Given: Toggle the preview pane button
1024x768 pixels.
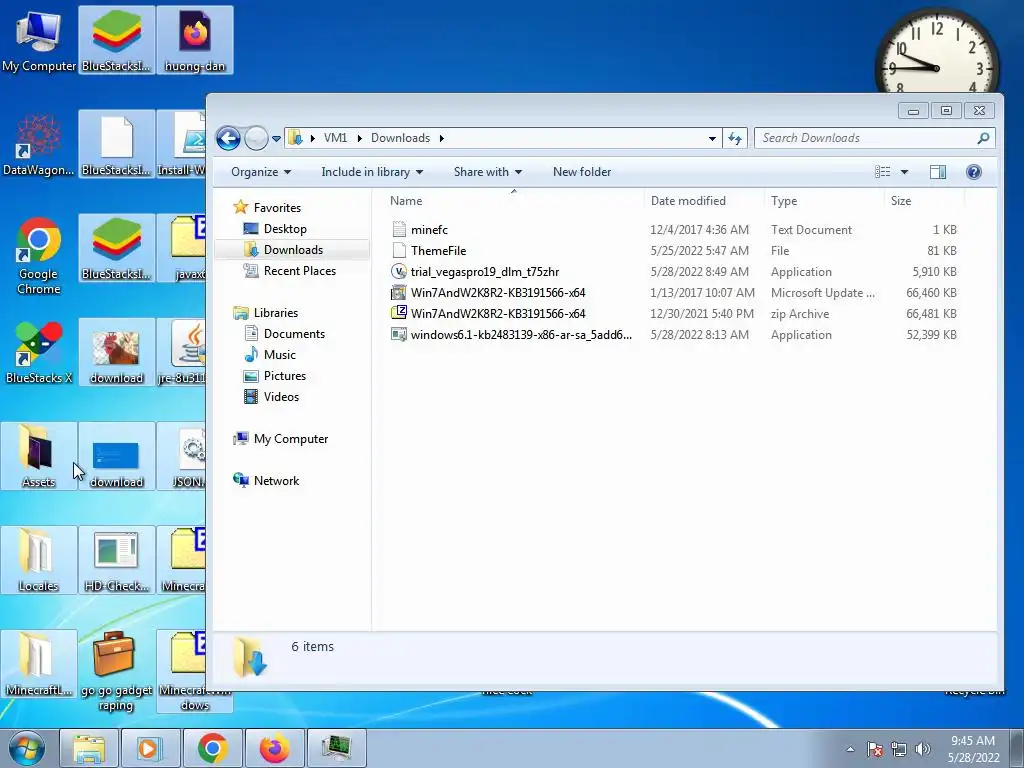Looking at the screenshot, I should click(x=938, y=172).
